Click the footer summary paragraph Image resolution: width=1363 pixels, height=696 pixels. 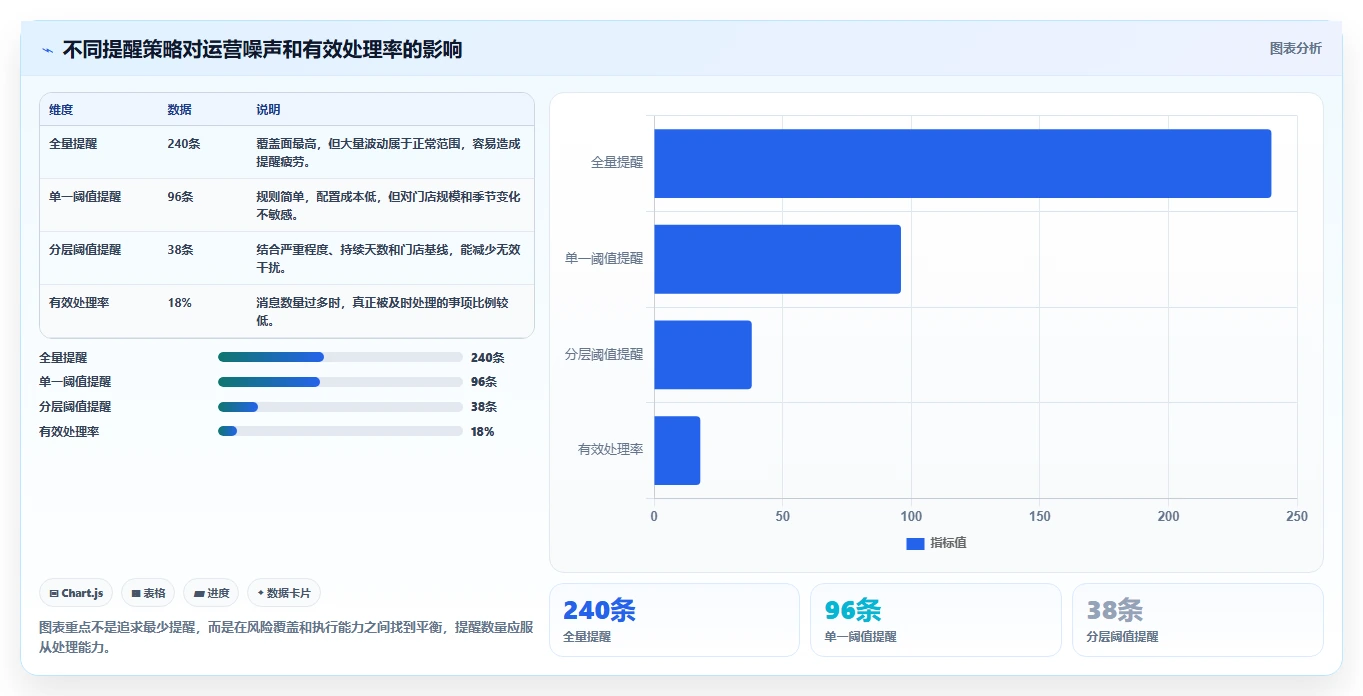pos(286,637)
